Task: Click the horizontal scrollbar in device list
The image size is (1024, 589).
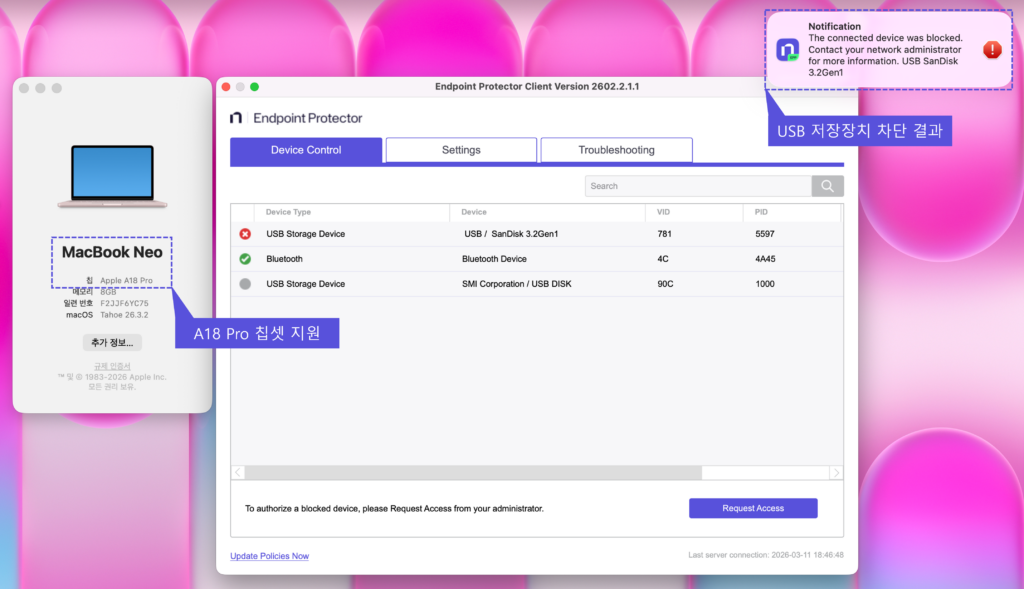Action: (x=472, y=473)
